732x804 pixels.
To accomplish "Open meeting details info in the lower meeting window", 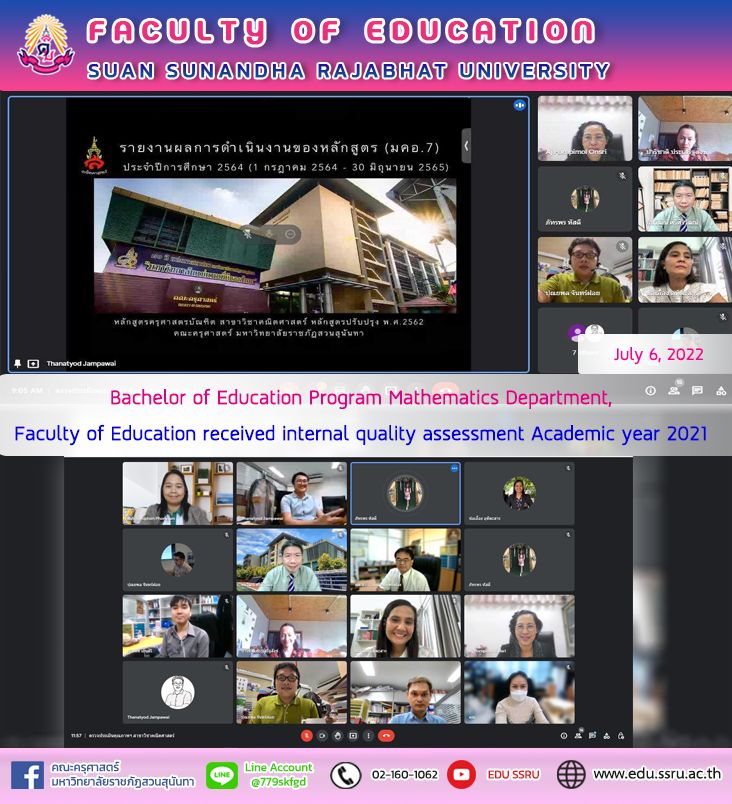I will 562,735.
